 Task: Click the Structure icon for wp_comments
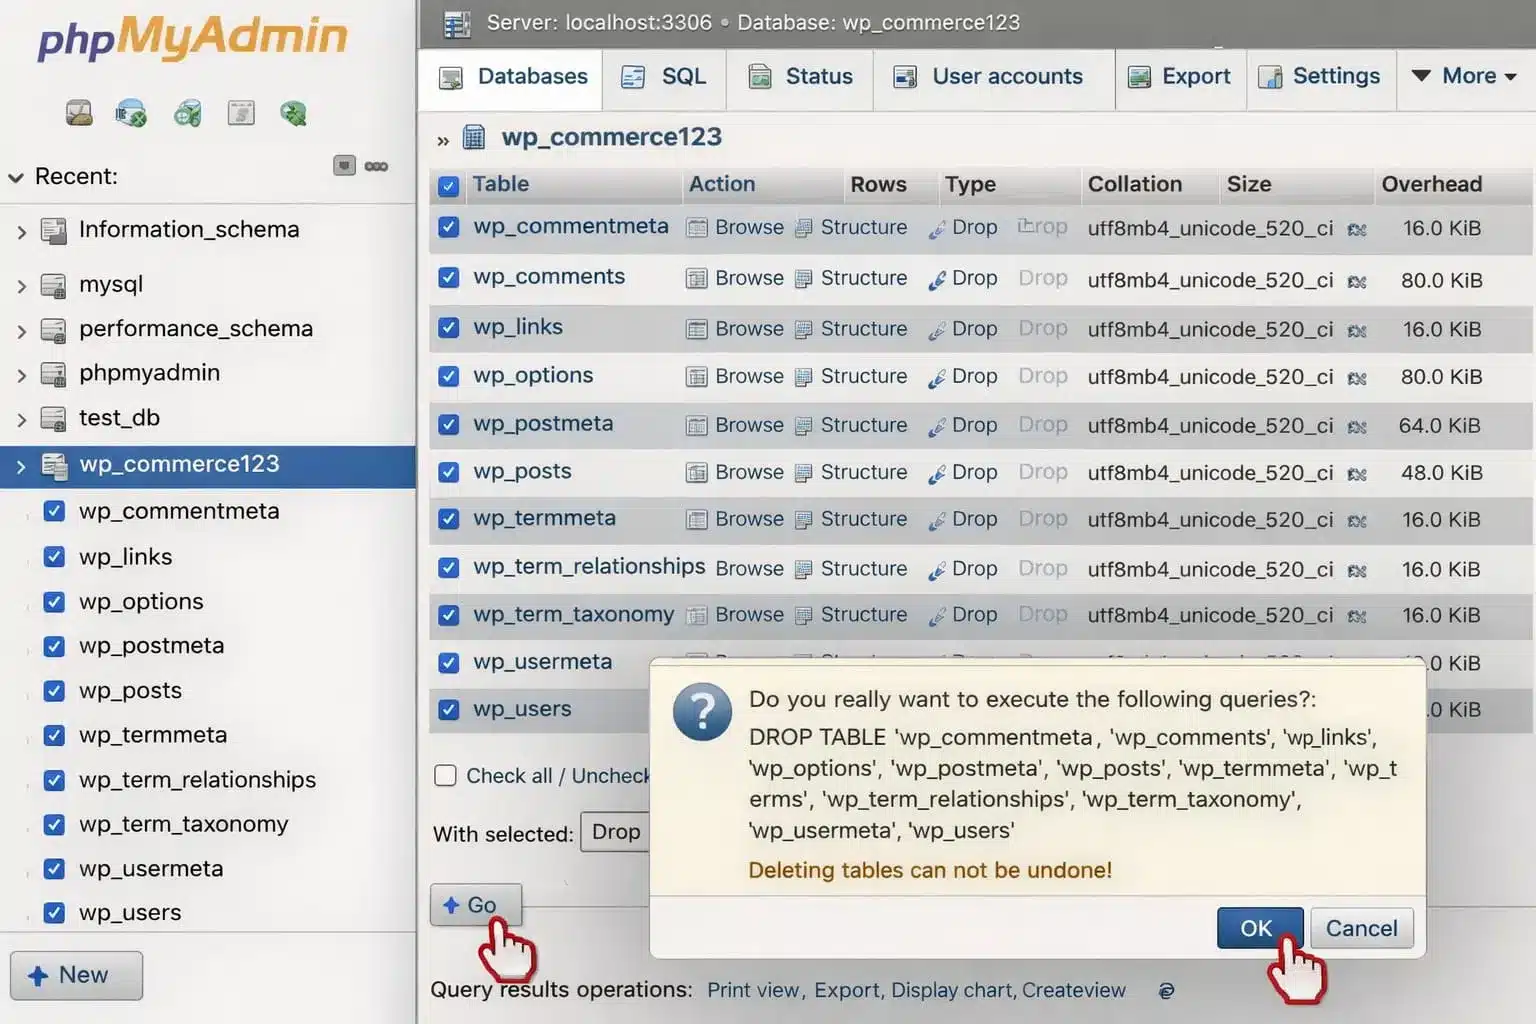pyautogui.click(x=803, y=279)
